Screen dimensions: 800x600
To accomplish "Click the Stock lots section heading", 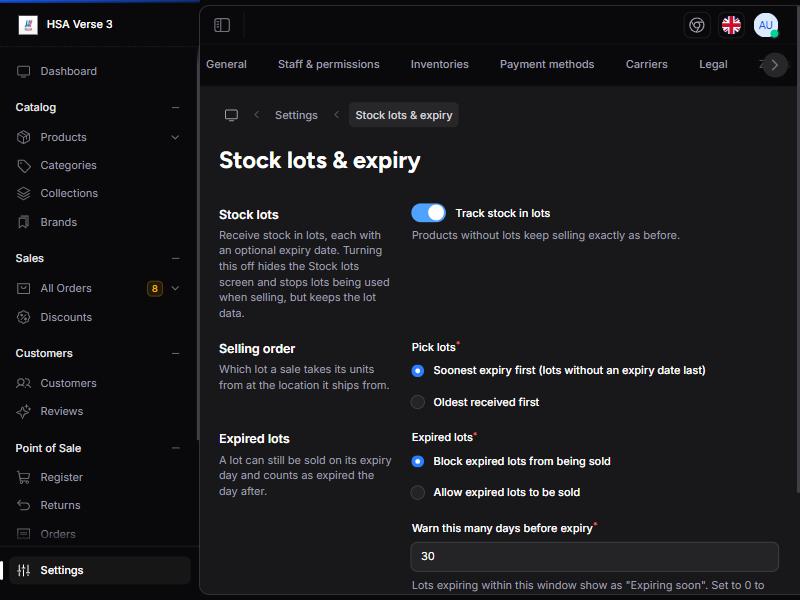I will (248, 215).
